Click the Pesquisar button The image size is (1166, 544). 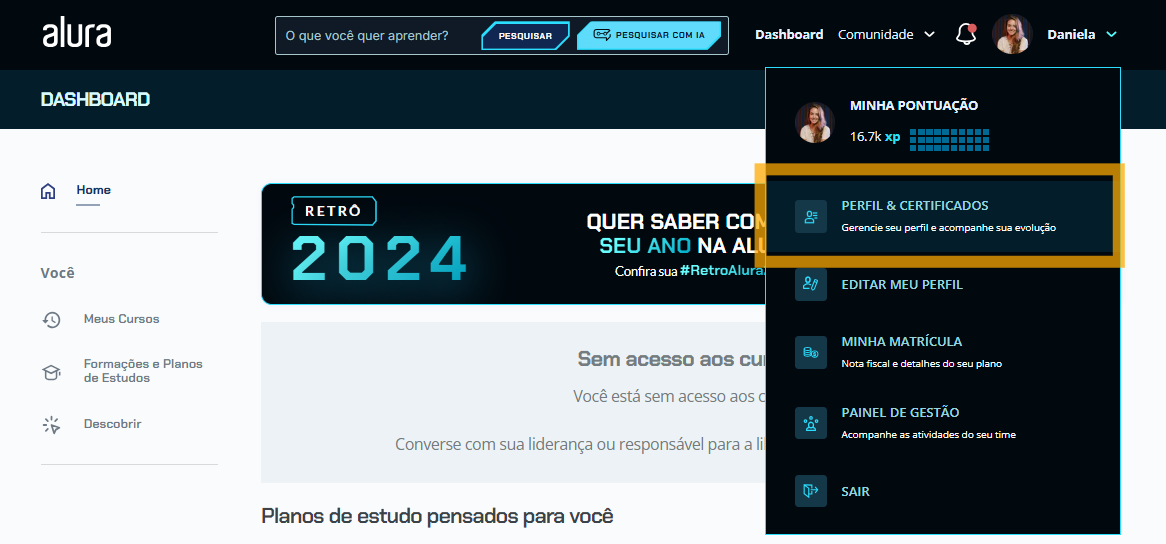click(525, 36)
